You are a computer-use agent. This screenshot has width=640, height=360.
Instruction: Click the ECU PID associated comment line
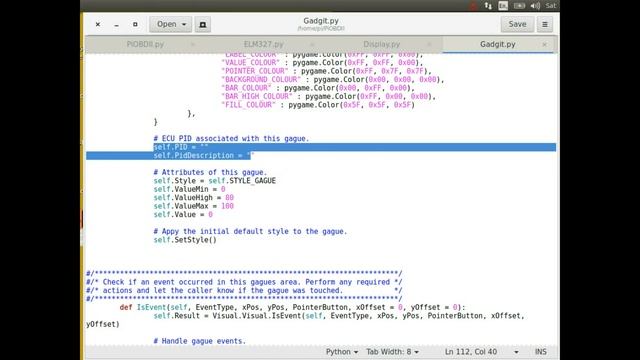tap(231, 139)
